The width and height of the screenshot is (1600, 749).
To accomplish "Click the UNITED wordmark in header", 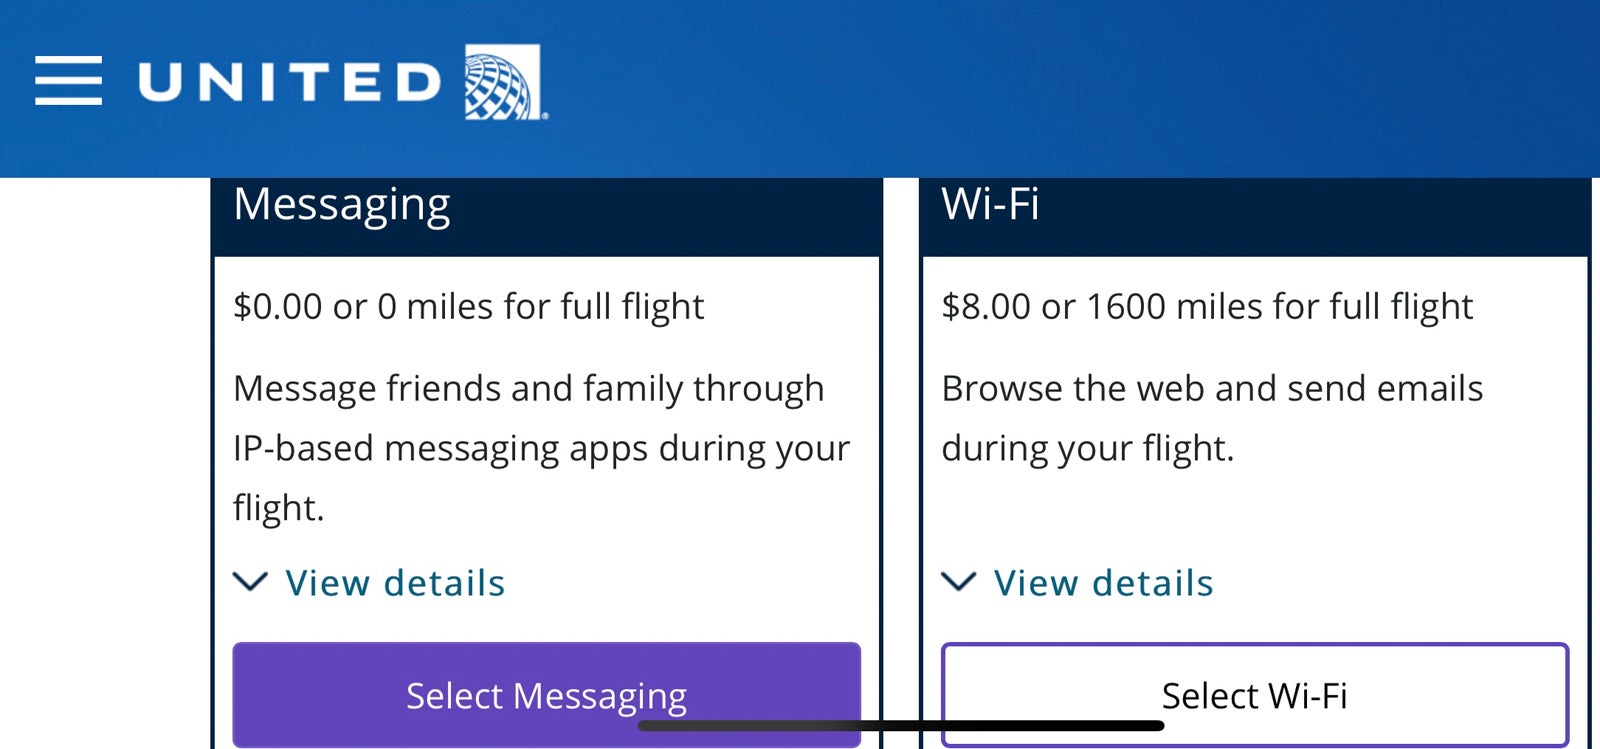I will 289,82.
